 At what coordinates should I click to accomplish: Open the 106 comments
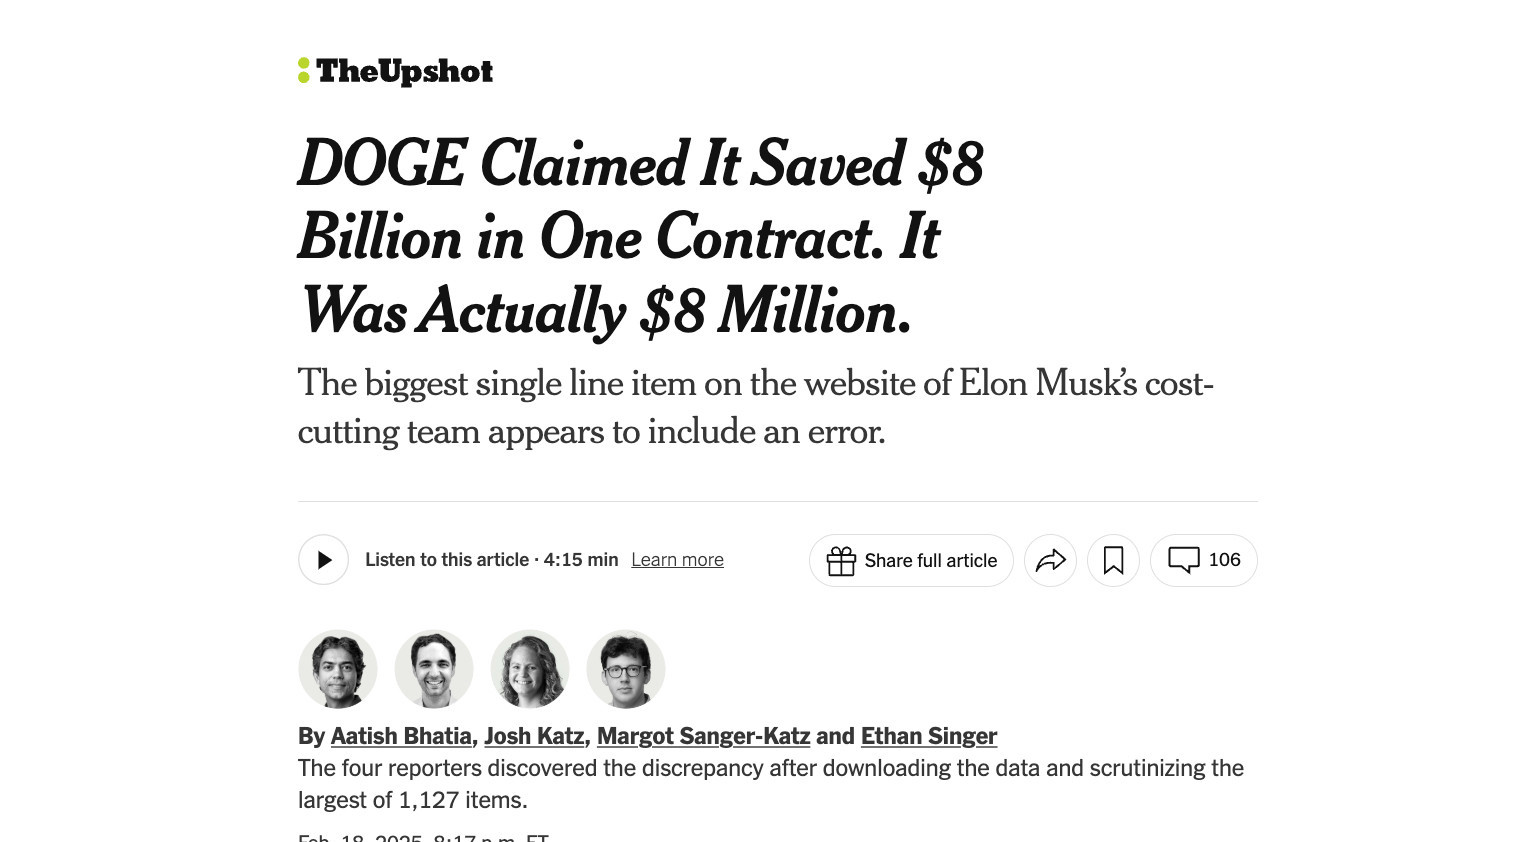[1203, 560]
